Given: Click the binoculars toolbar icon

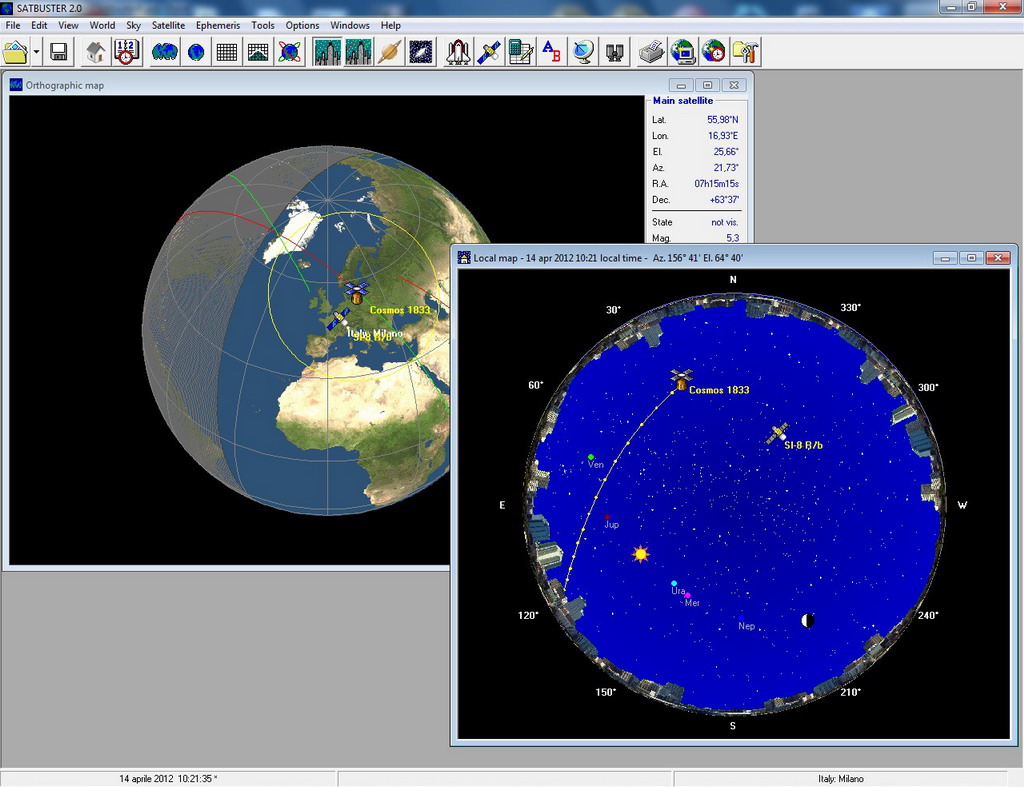Looking at the screenshot, I should 615,52.
